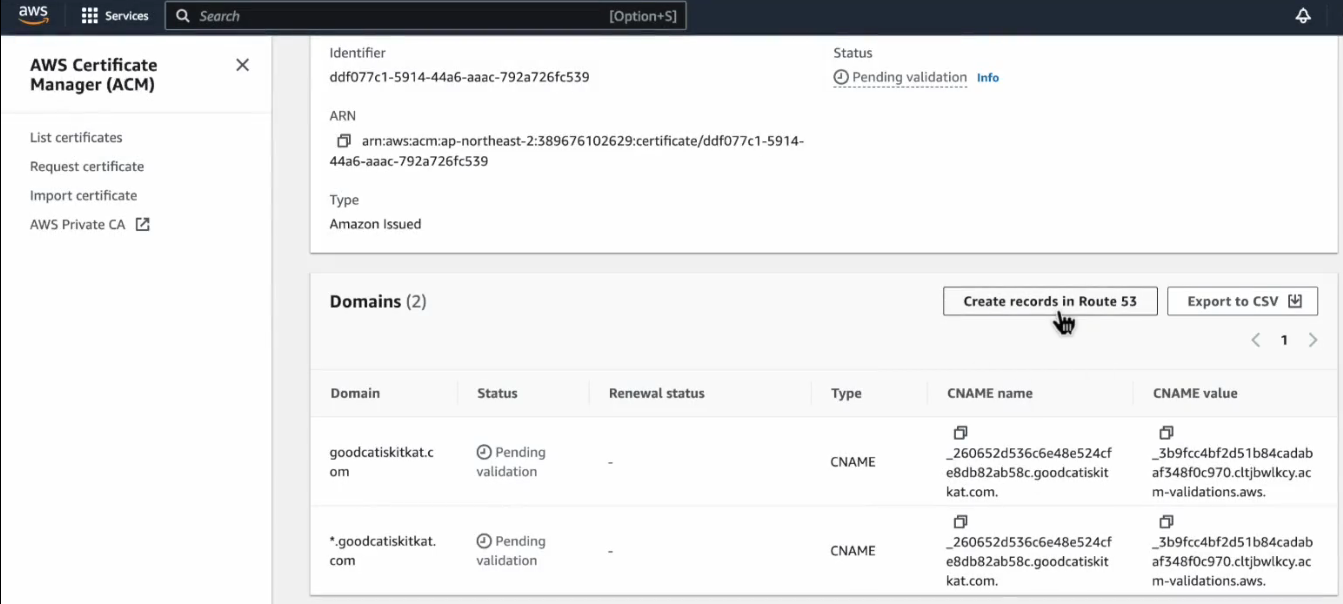This screenshot has height=604, width=1343.
Task: Click CNAME value column header
Action: tap(1195, 393)
